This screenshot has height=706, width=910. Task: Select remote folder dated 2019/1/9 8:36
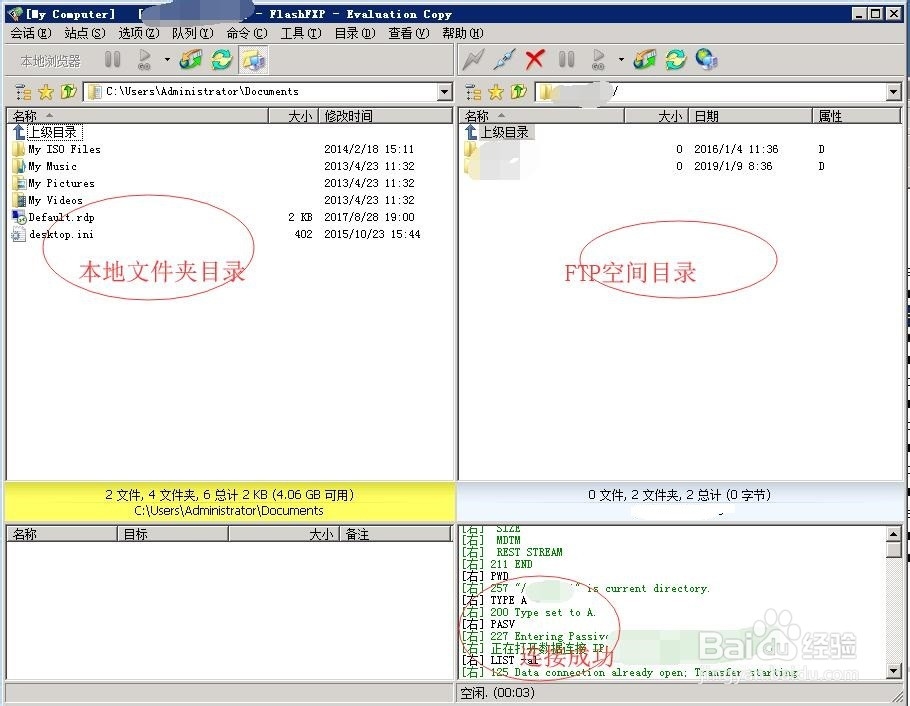(x=680, y=166)
